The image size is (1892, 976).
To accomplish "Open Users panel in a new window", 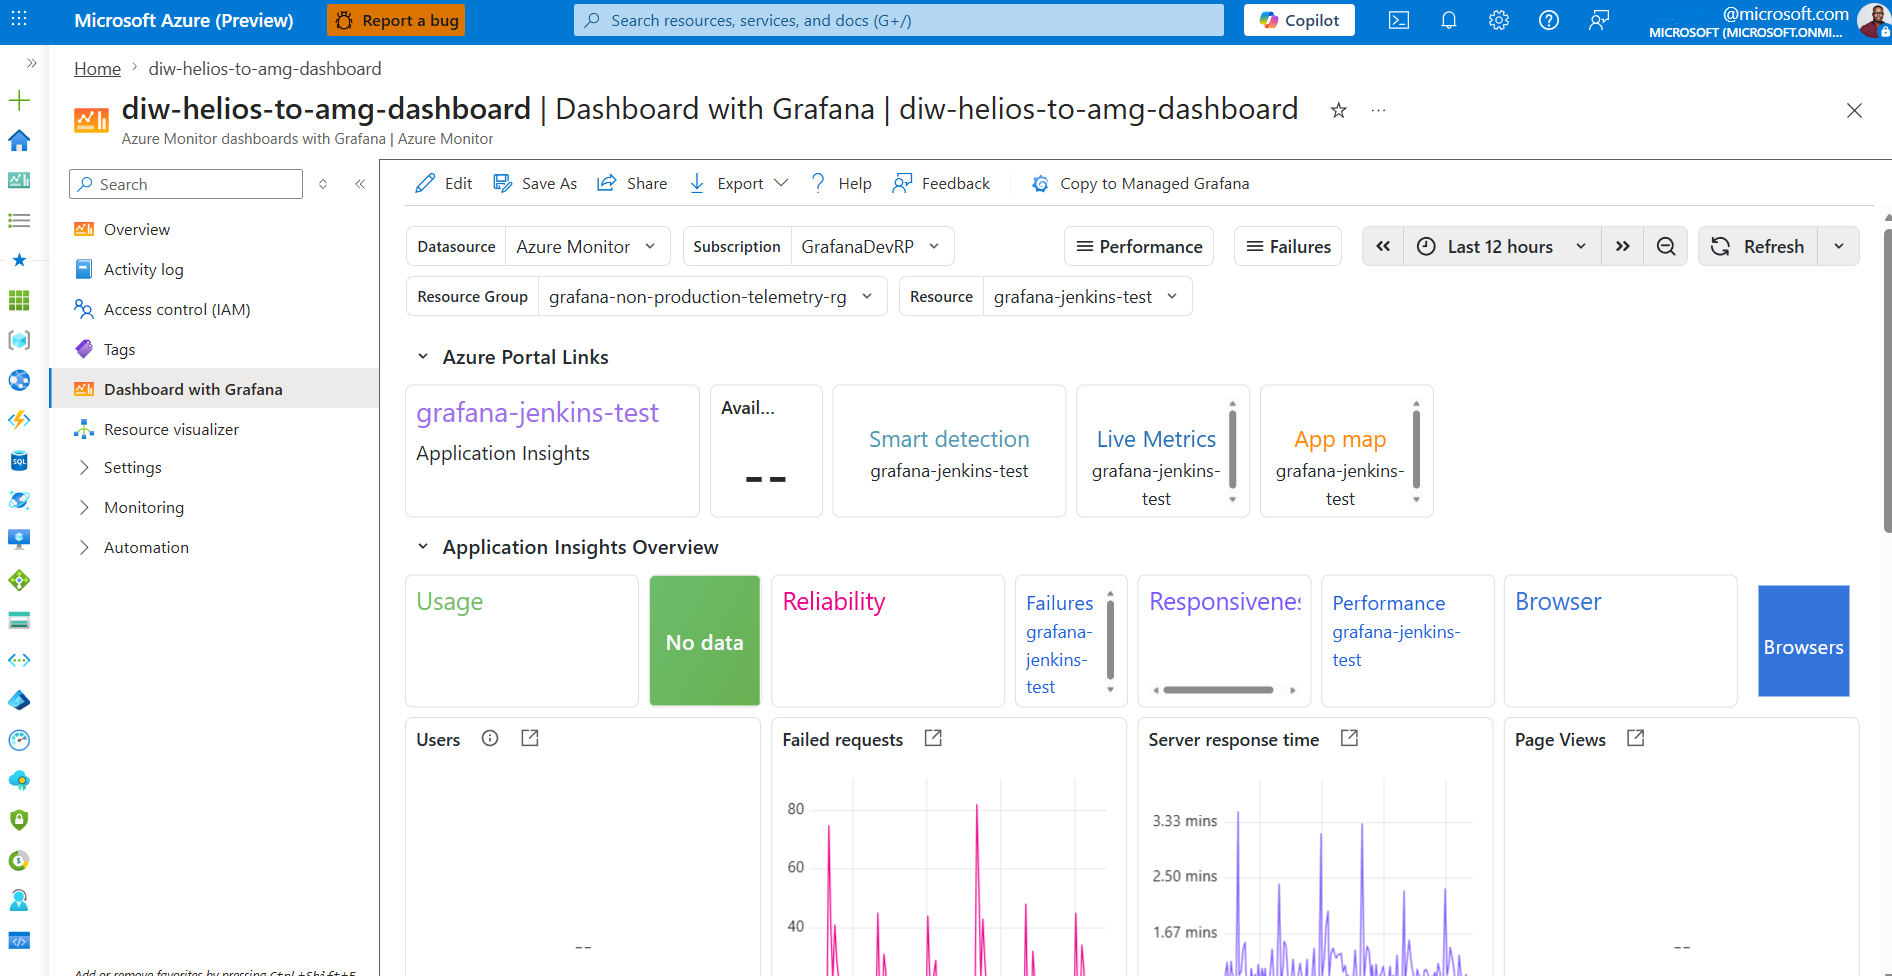I will 530,738.
